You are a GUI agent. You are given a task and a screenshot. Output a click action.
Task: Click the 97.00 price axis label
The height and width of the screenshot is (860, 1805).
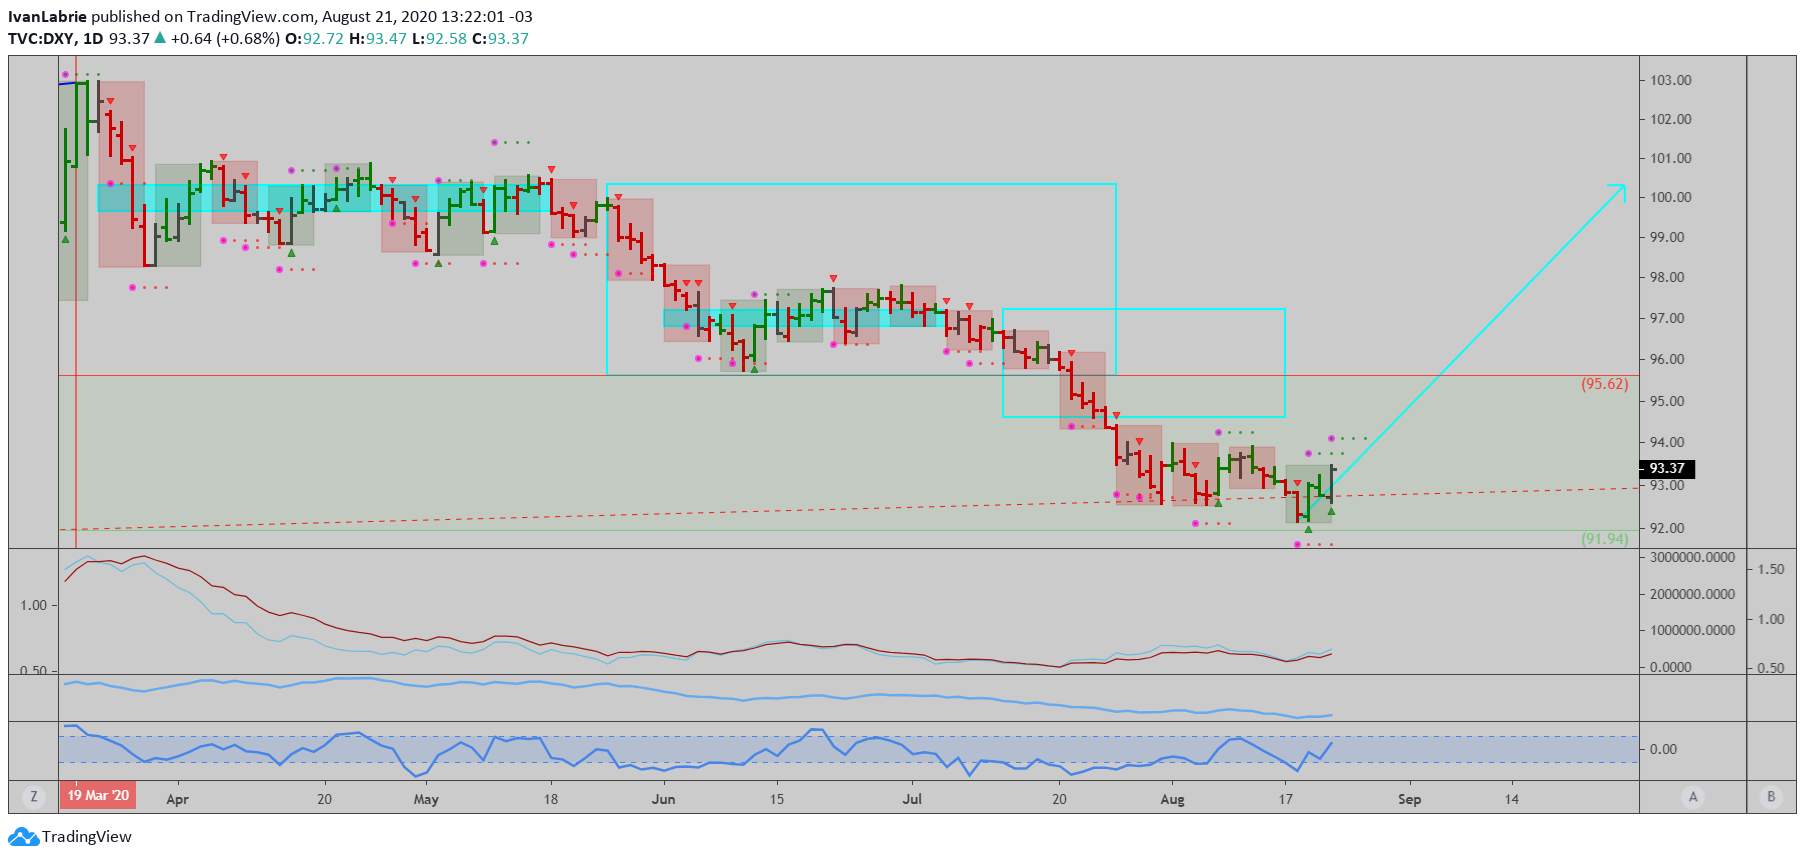click(x=1667, y=318)
